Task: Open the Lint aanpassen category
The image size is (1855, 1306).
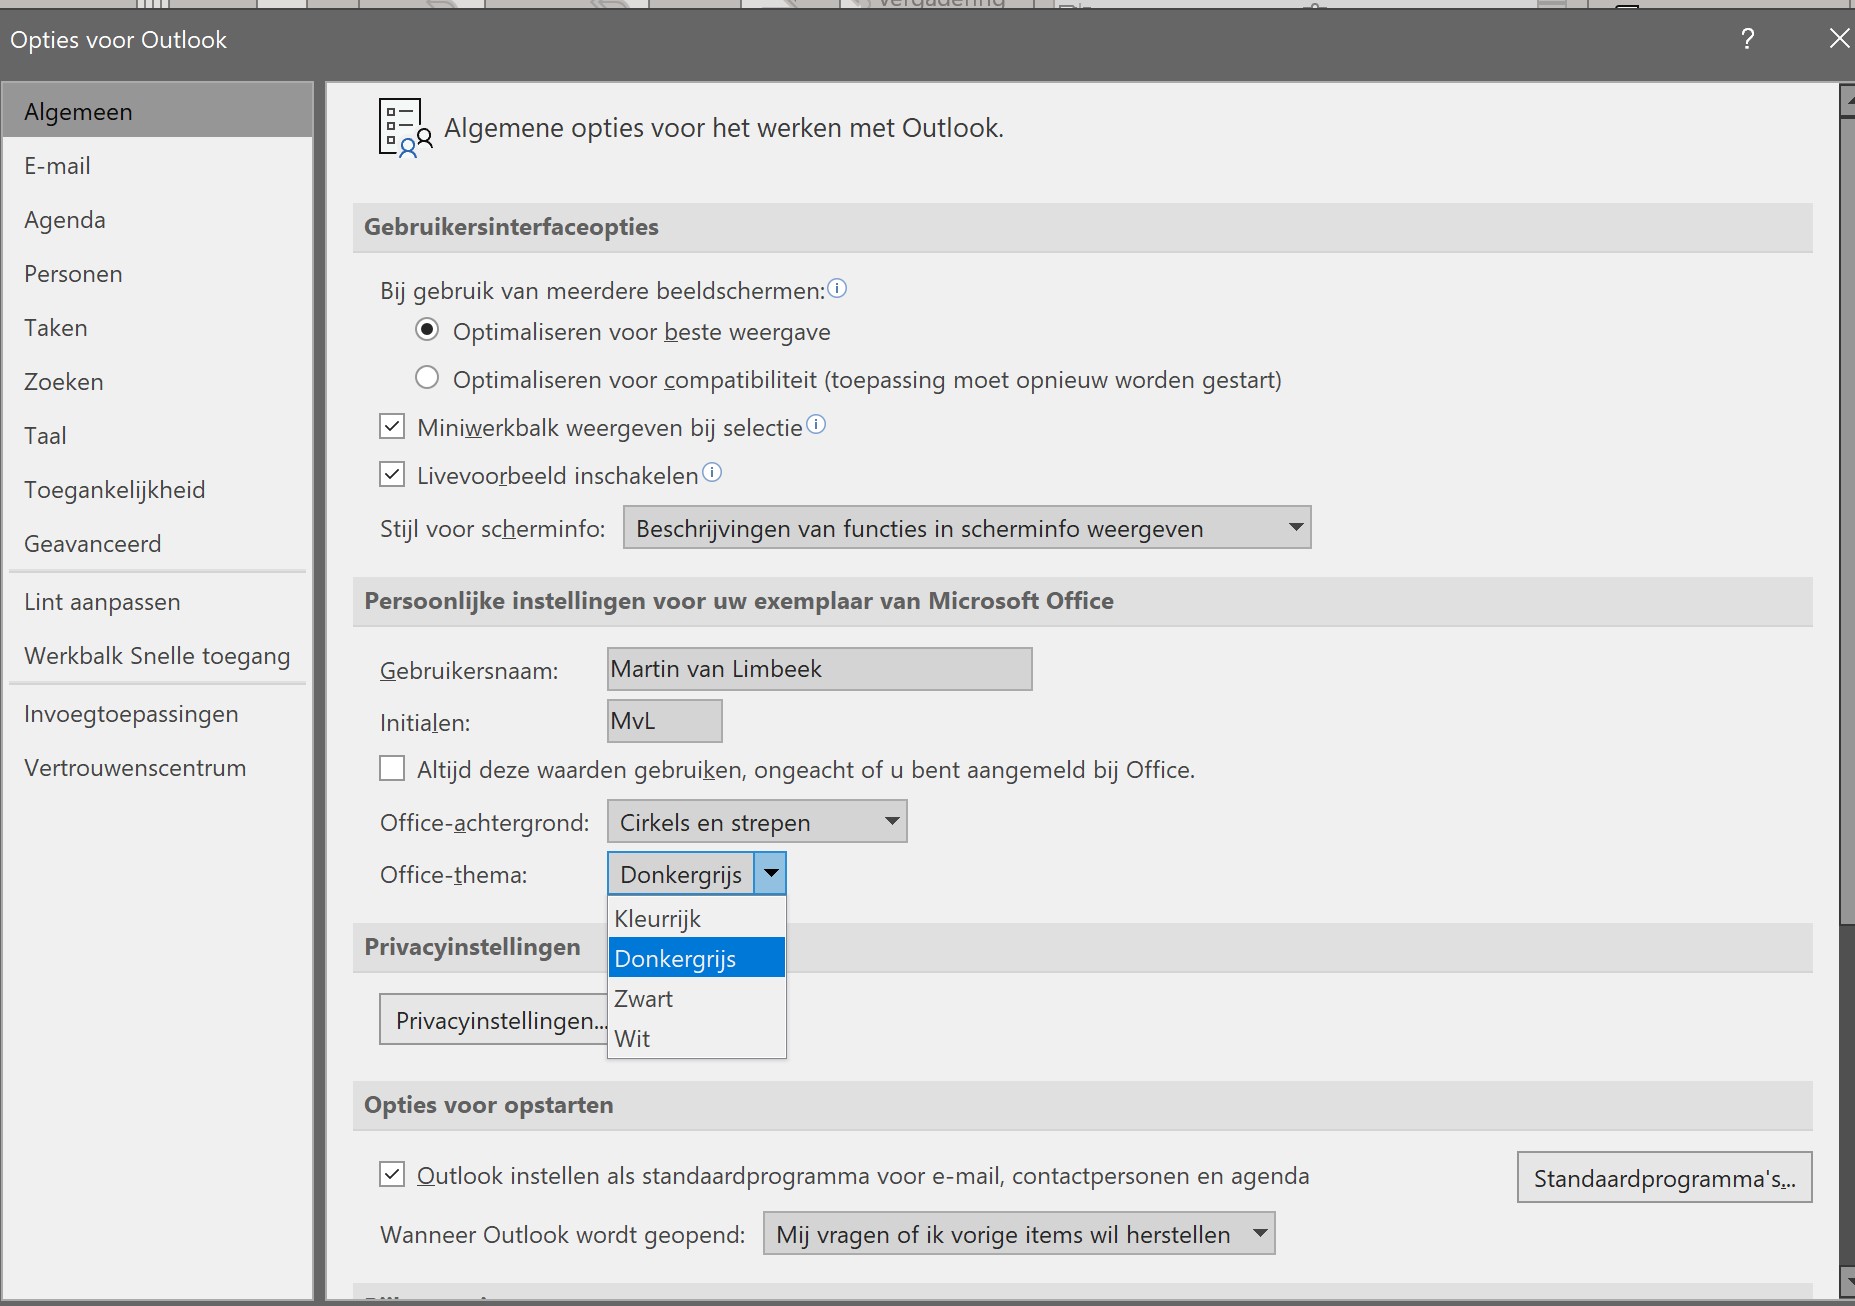Action: pos(158,601)
